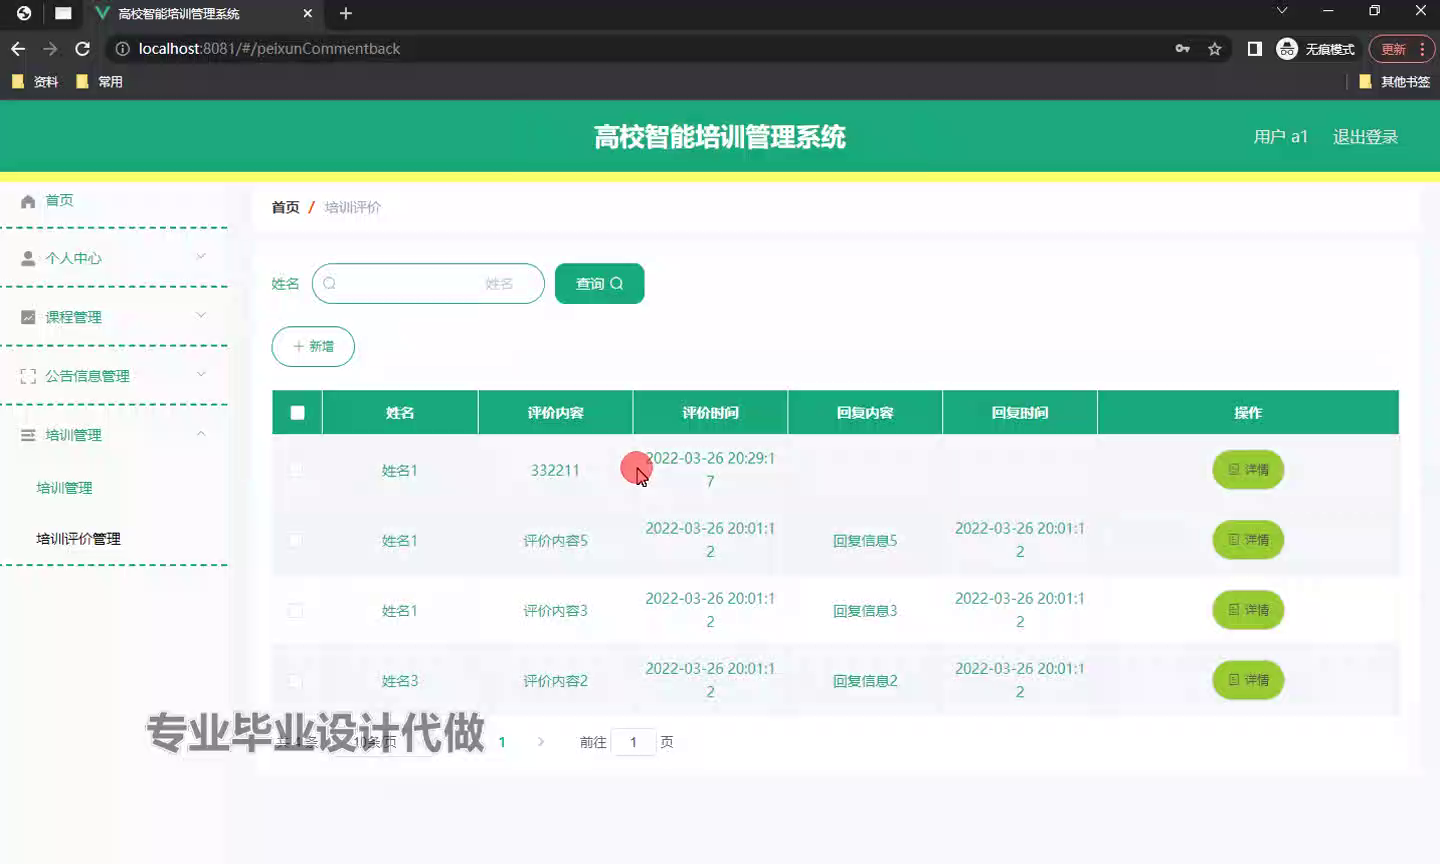Click the 培训评价 breadcrumb text

353,207
